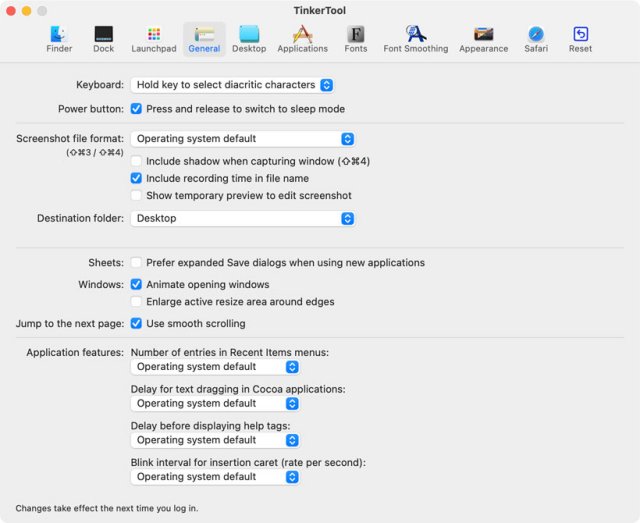Click the TinkerTool window title
Screen dimensions: 640x523
(320, 11)
